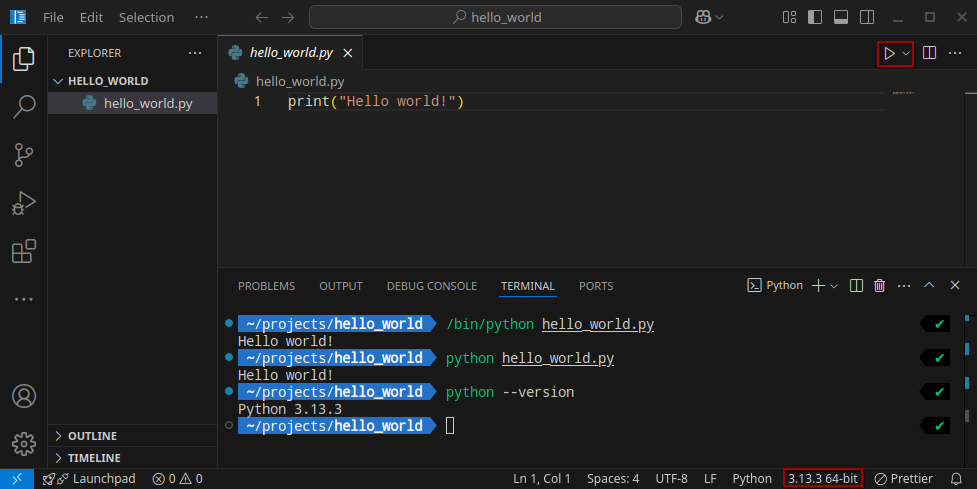The image size is (977, 489).
Task: Maximize the panel size chevron
Action: [x=928, y=285]
